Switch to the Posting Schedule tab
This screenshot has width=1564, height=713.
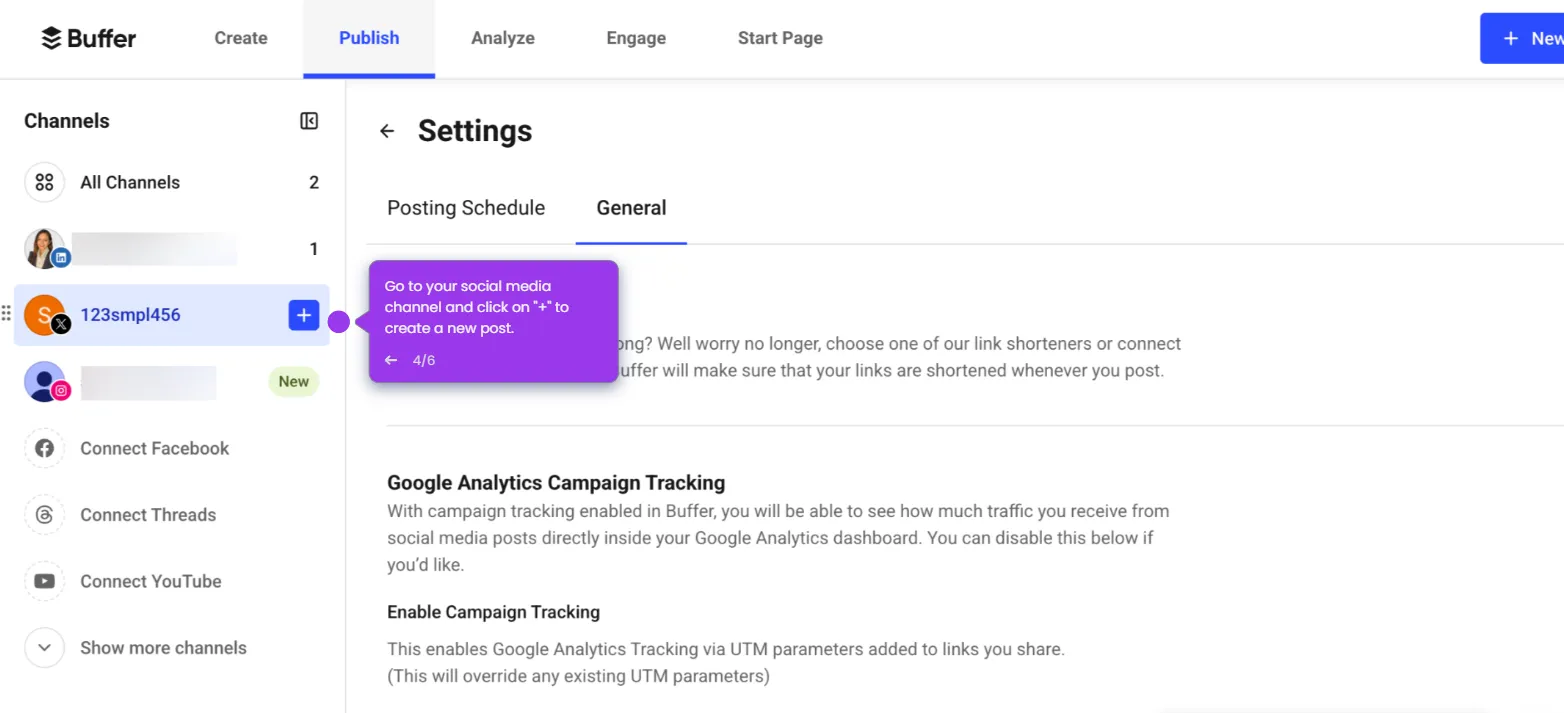pos(465,207)
